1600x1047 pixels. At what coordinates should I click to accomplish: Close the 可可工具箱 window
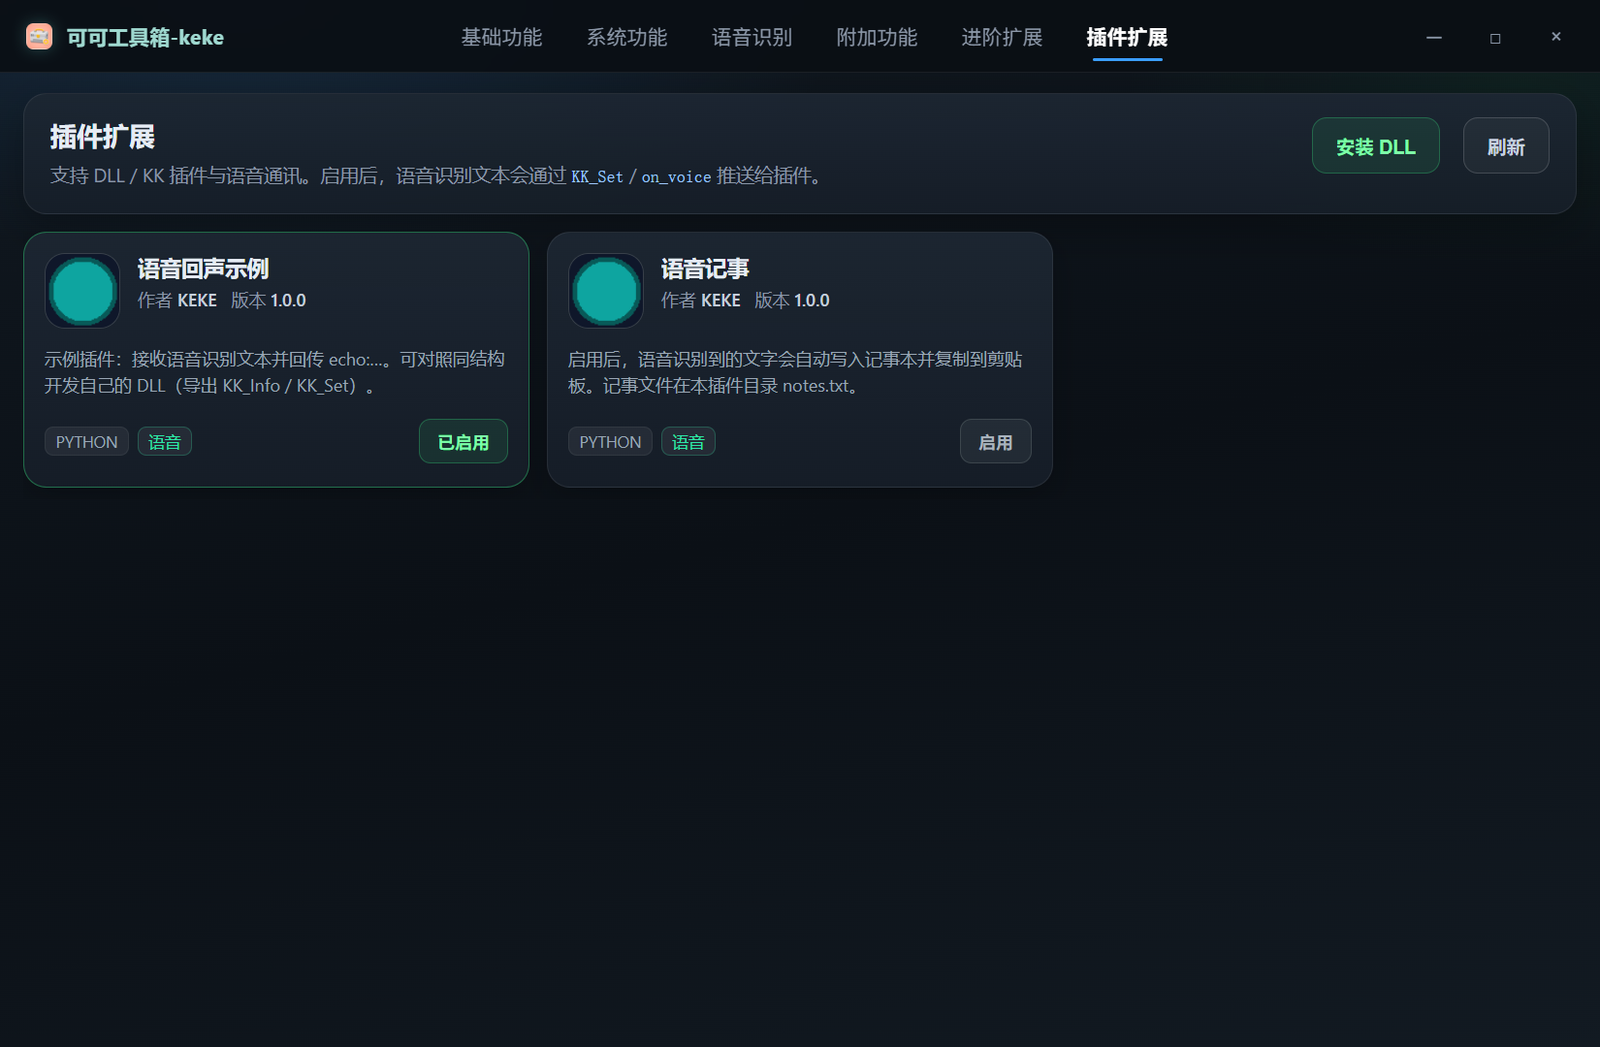click(x=1556, y=37)
